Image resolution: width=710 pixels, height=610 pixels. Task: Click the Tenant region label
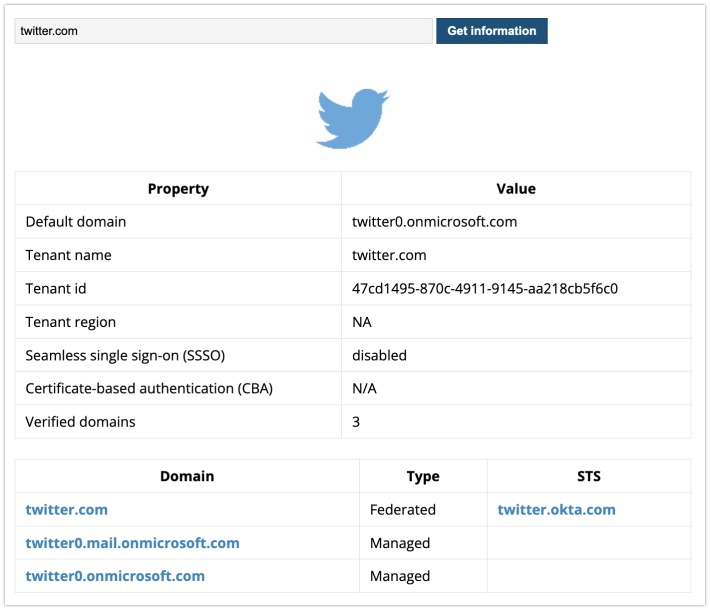coord(71,322)
